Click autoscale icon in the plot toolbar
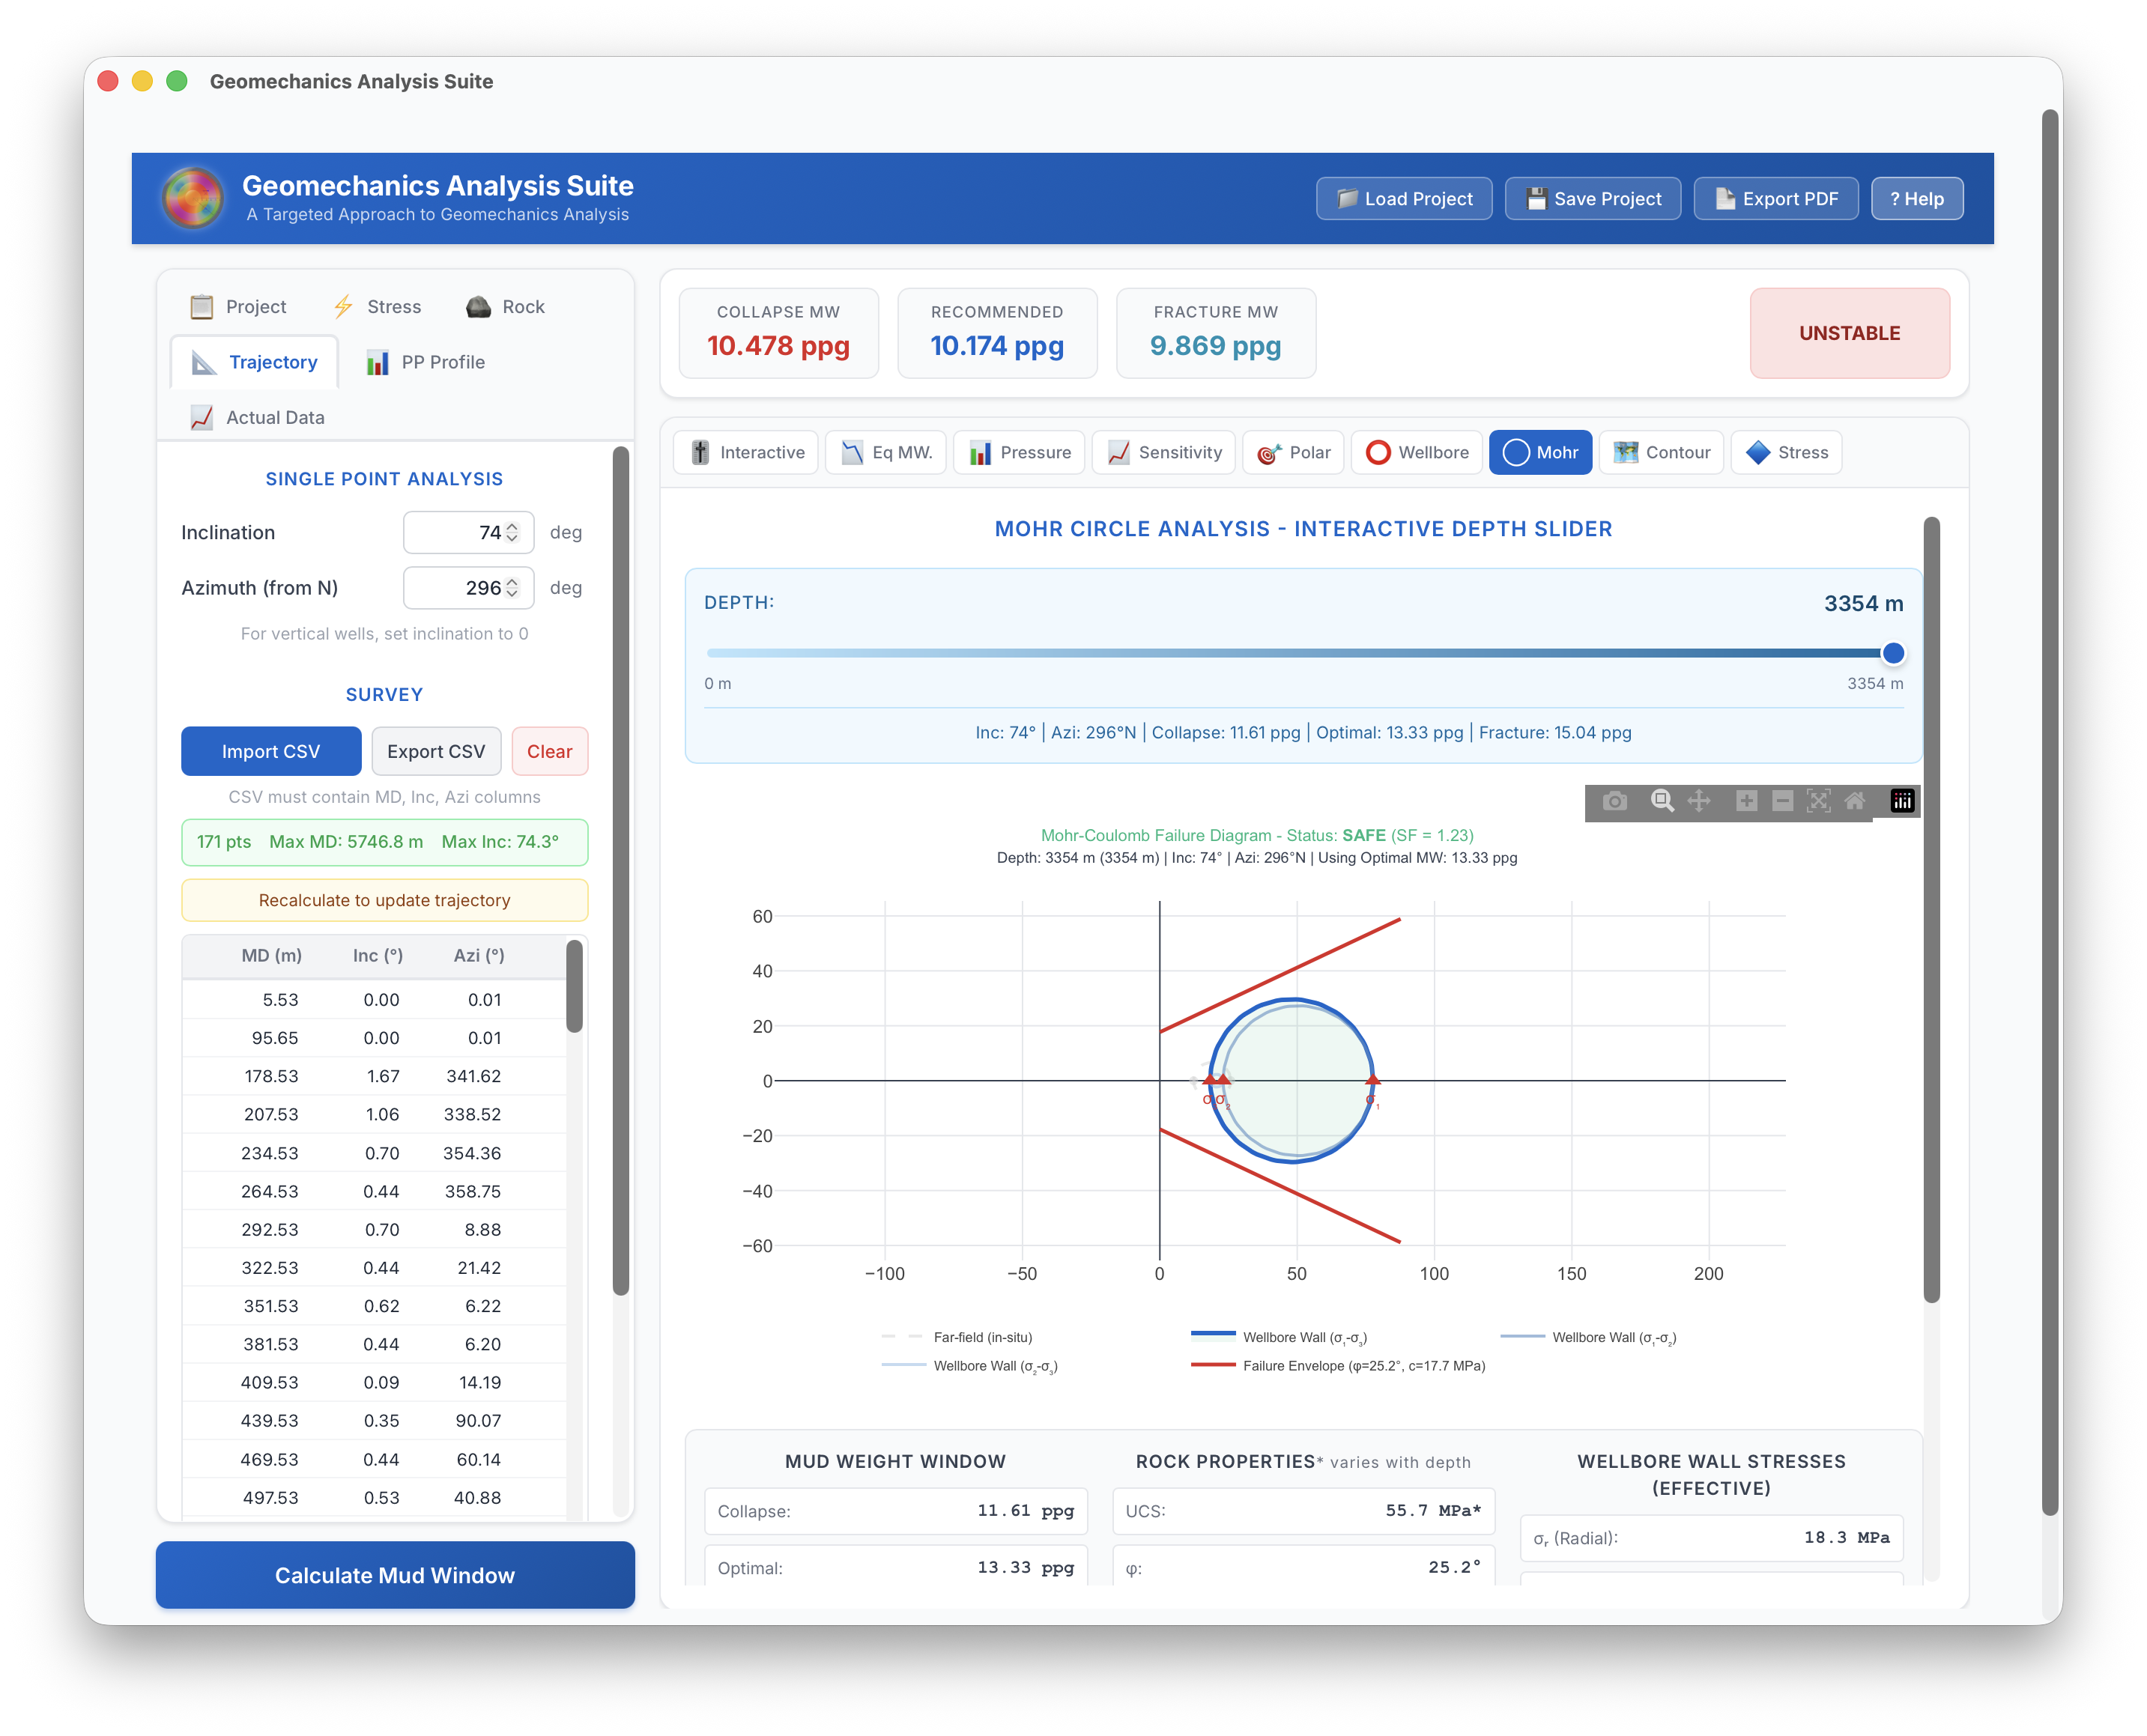This screenshot has width=2147, height=1736. coord(1819,801)
